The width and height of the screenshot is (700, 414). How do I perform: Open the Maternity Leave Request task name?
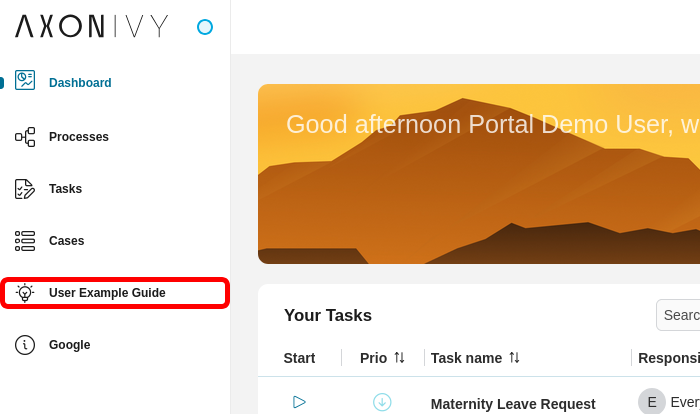tap(513, 404)
